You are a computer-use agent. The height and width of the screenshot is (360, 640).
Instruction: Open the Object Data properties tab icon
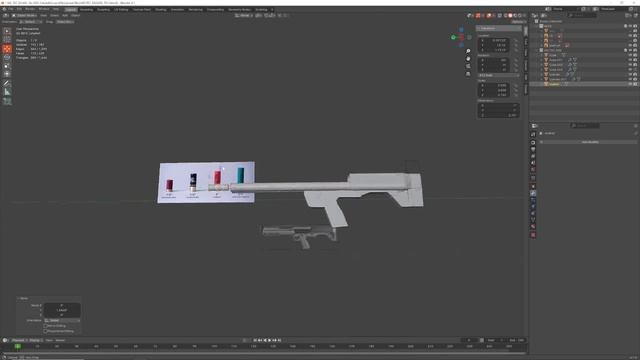533,220
